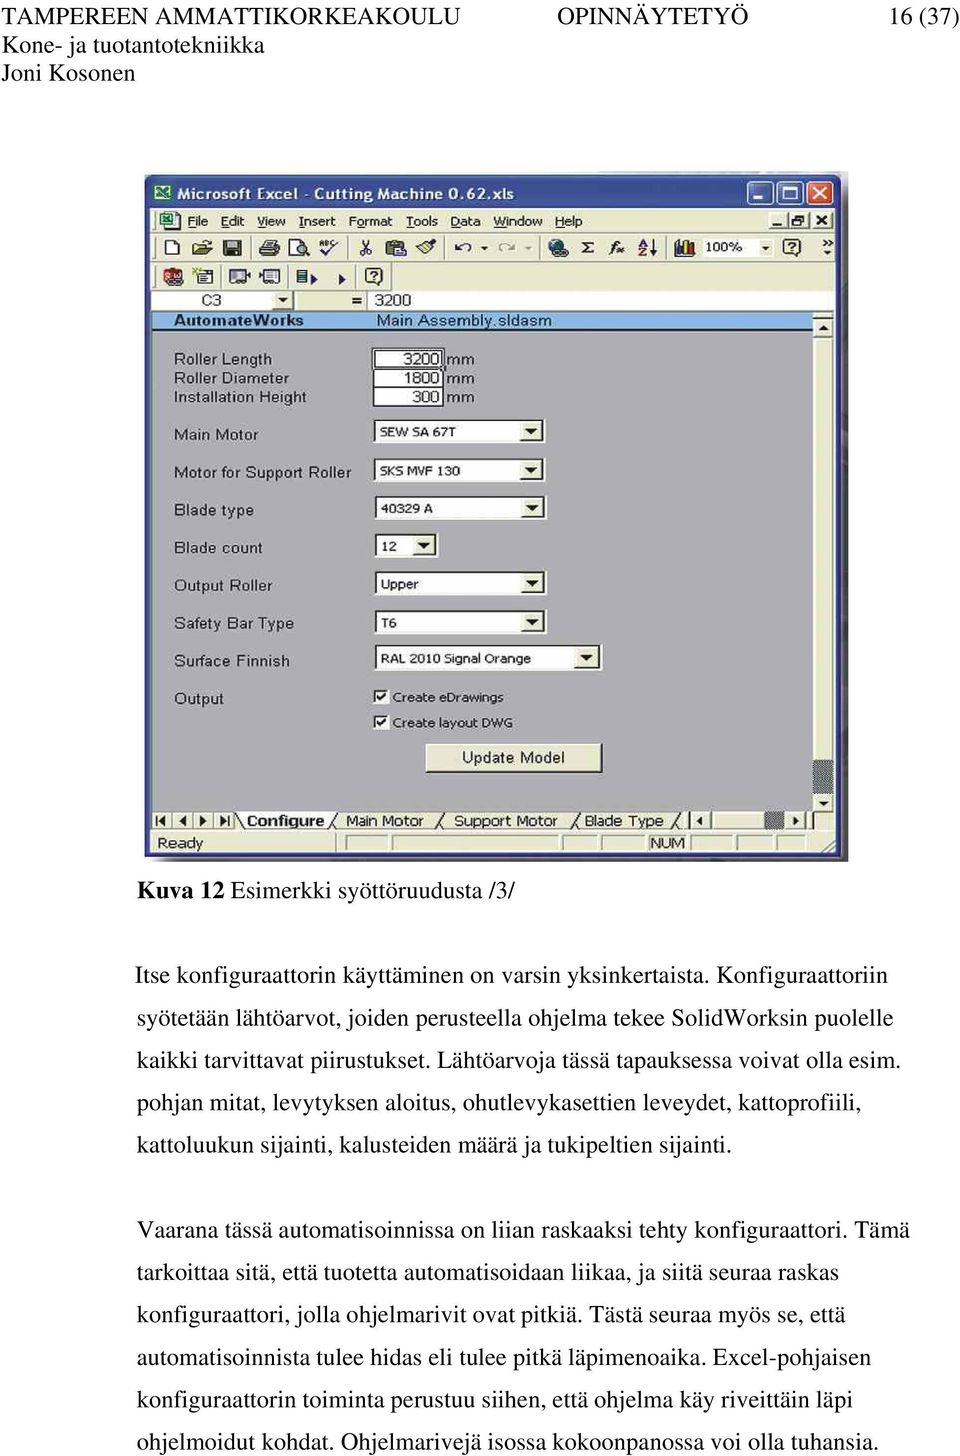Open the Help menu
960x1456 pixels.
[x=569, y=222]
